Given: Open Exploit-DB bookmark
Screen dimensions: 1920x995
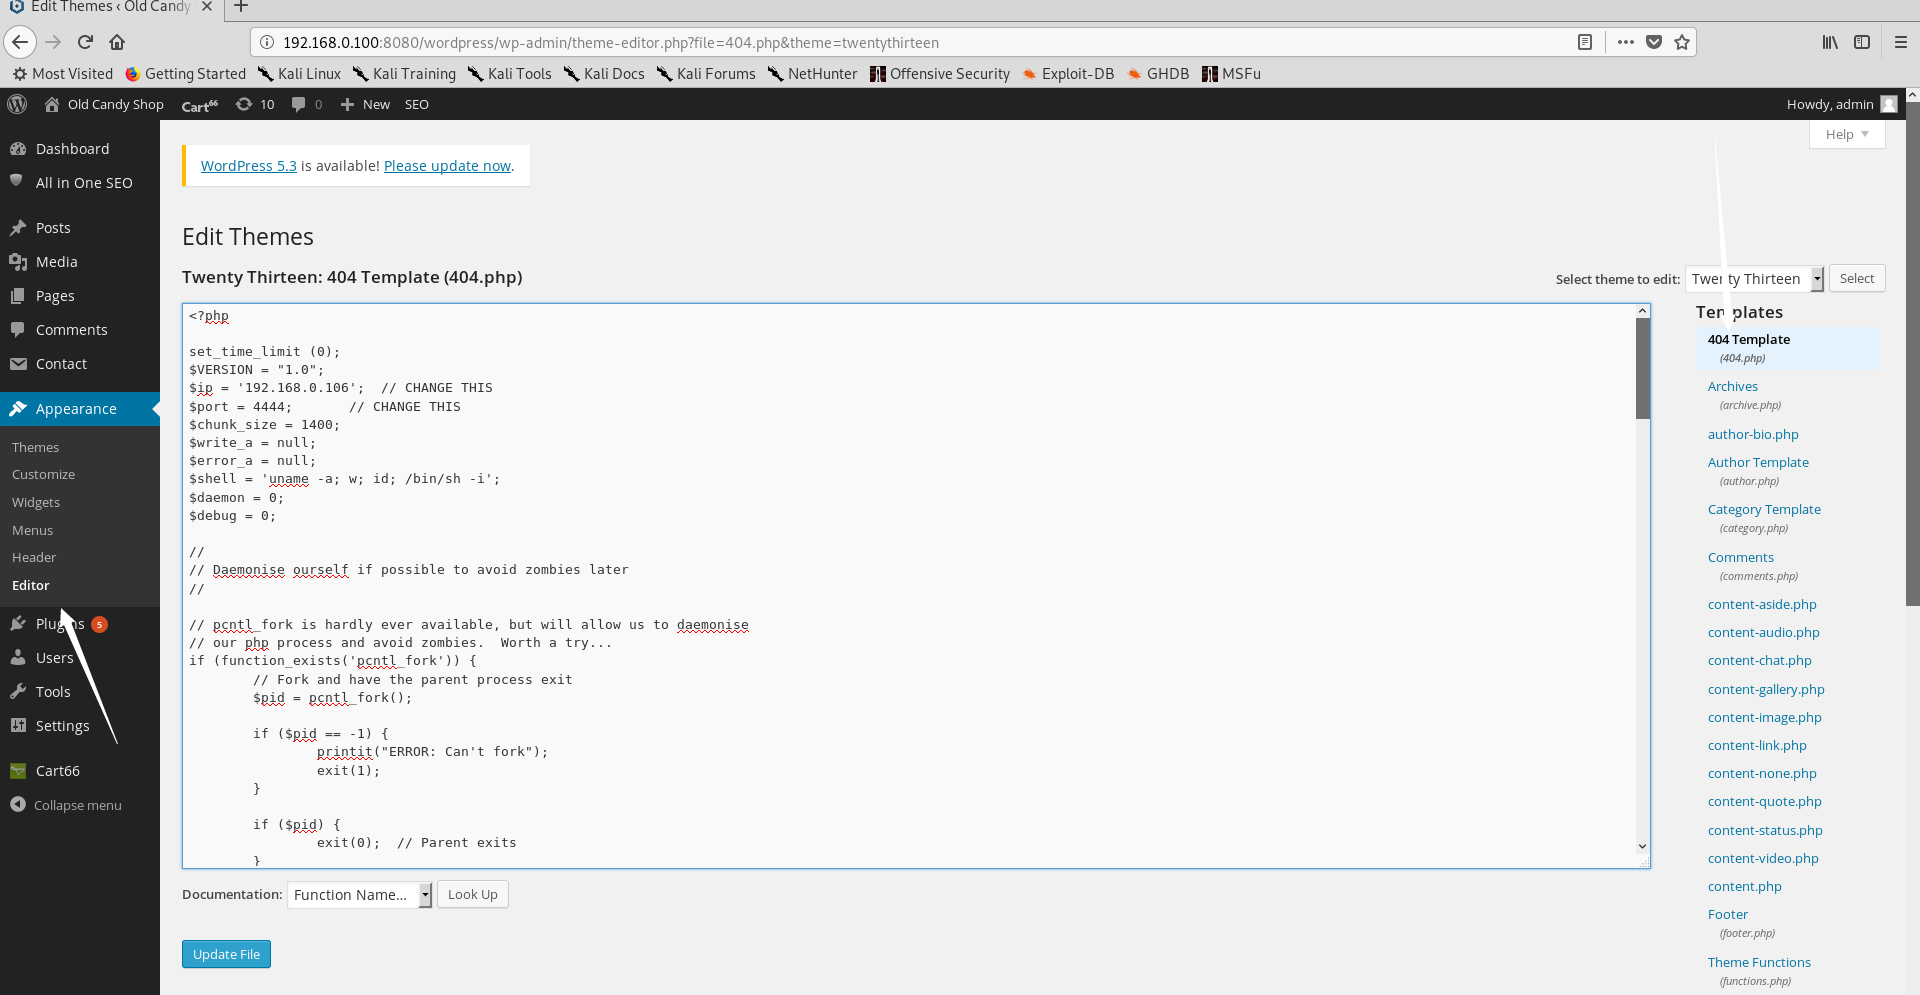Looking at the screenshot, I should pyautogui.click(x=1068, y=74).
